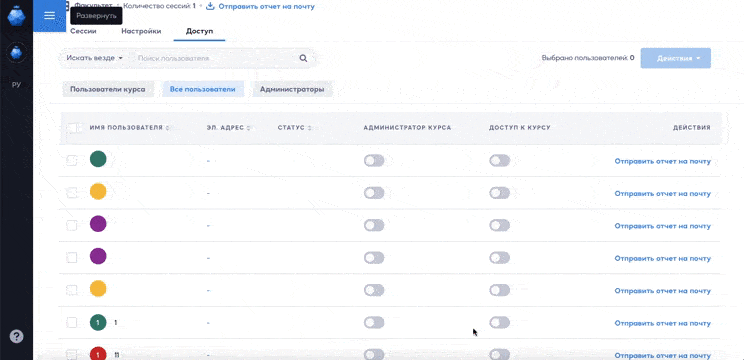The image size is (744, 360).
Task: Select the Администраторы filter button
Action: click(292, 89)
